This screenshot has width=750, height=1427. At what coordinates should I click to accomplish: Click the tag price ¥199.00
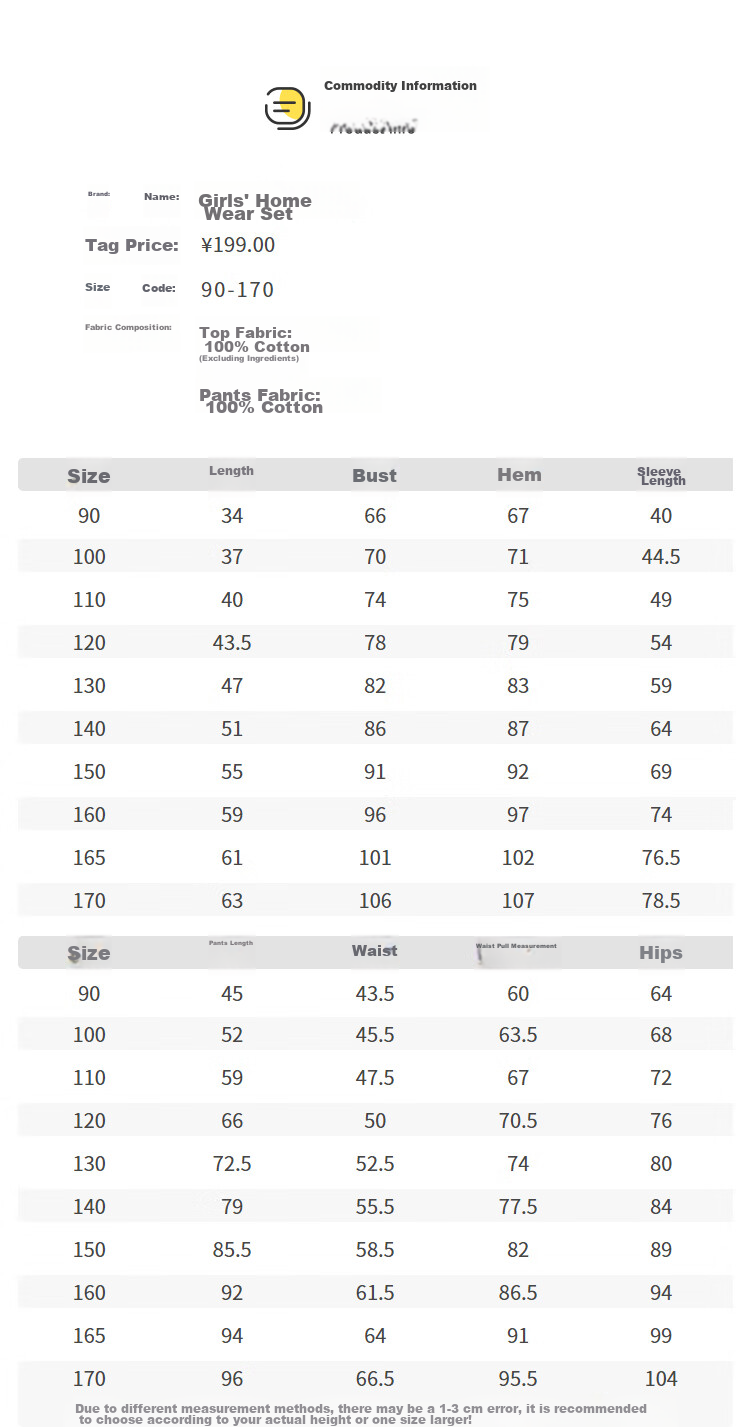(238, 245)
